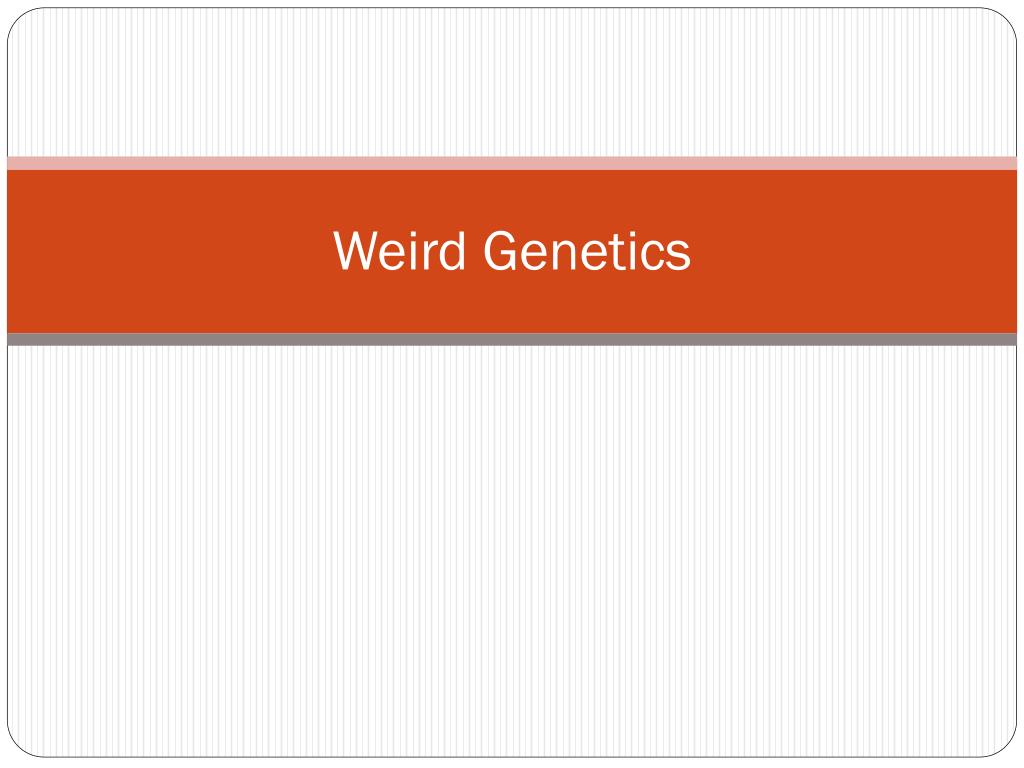The height and width of the screenshot is (768, 1024).
Task: Click the thin border along the slide's top edge
Action: (x=512, y=8)
